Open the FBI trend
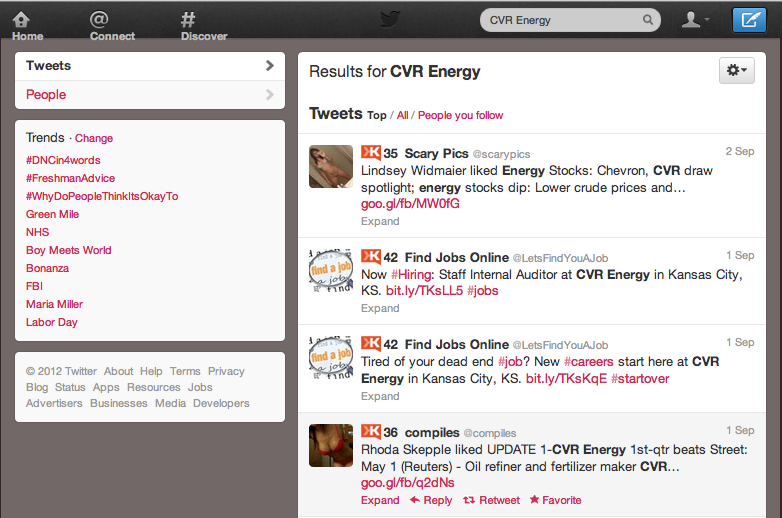Image resolution: width=782 pixels, height=518 pixels. 34,286
